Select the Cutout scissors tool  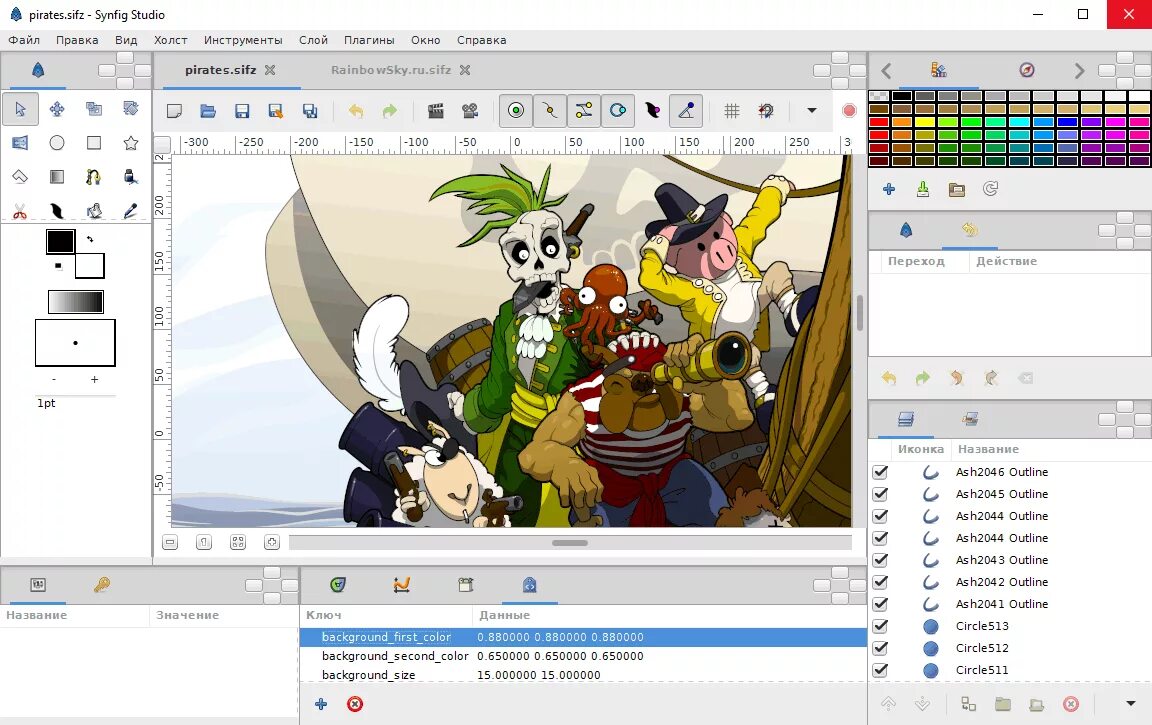pos(21,211)
